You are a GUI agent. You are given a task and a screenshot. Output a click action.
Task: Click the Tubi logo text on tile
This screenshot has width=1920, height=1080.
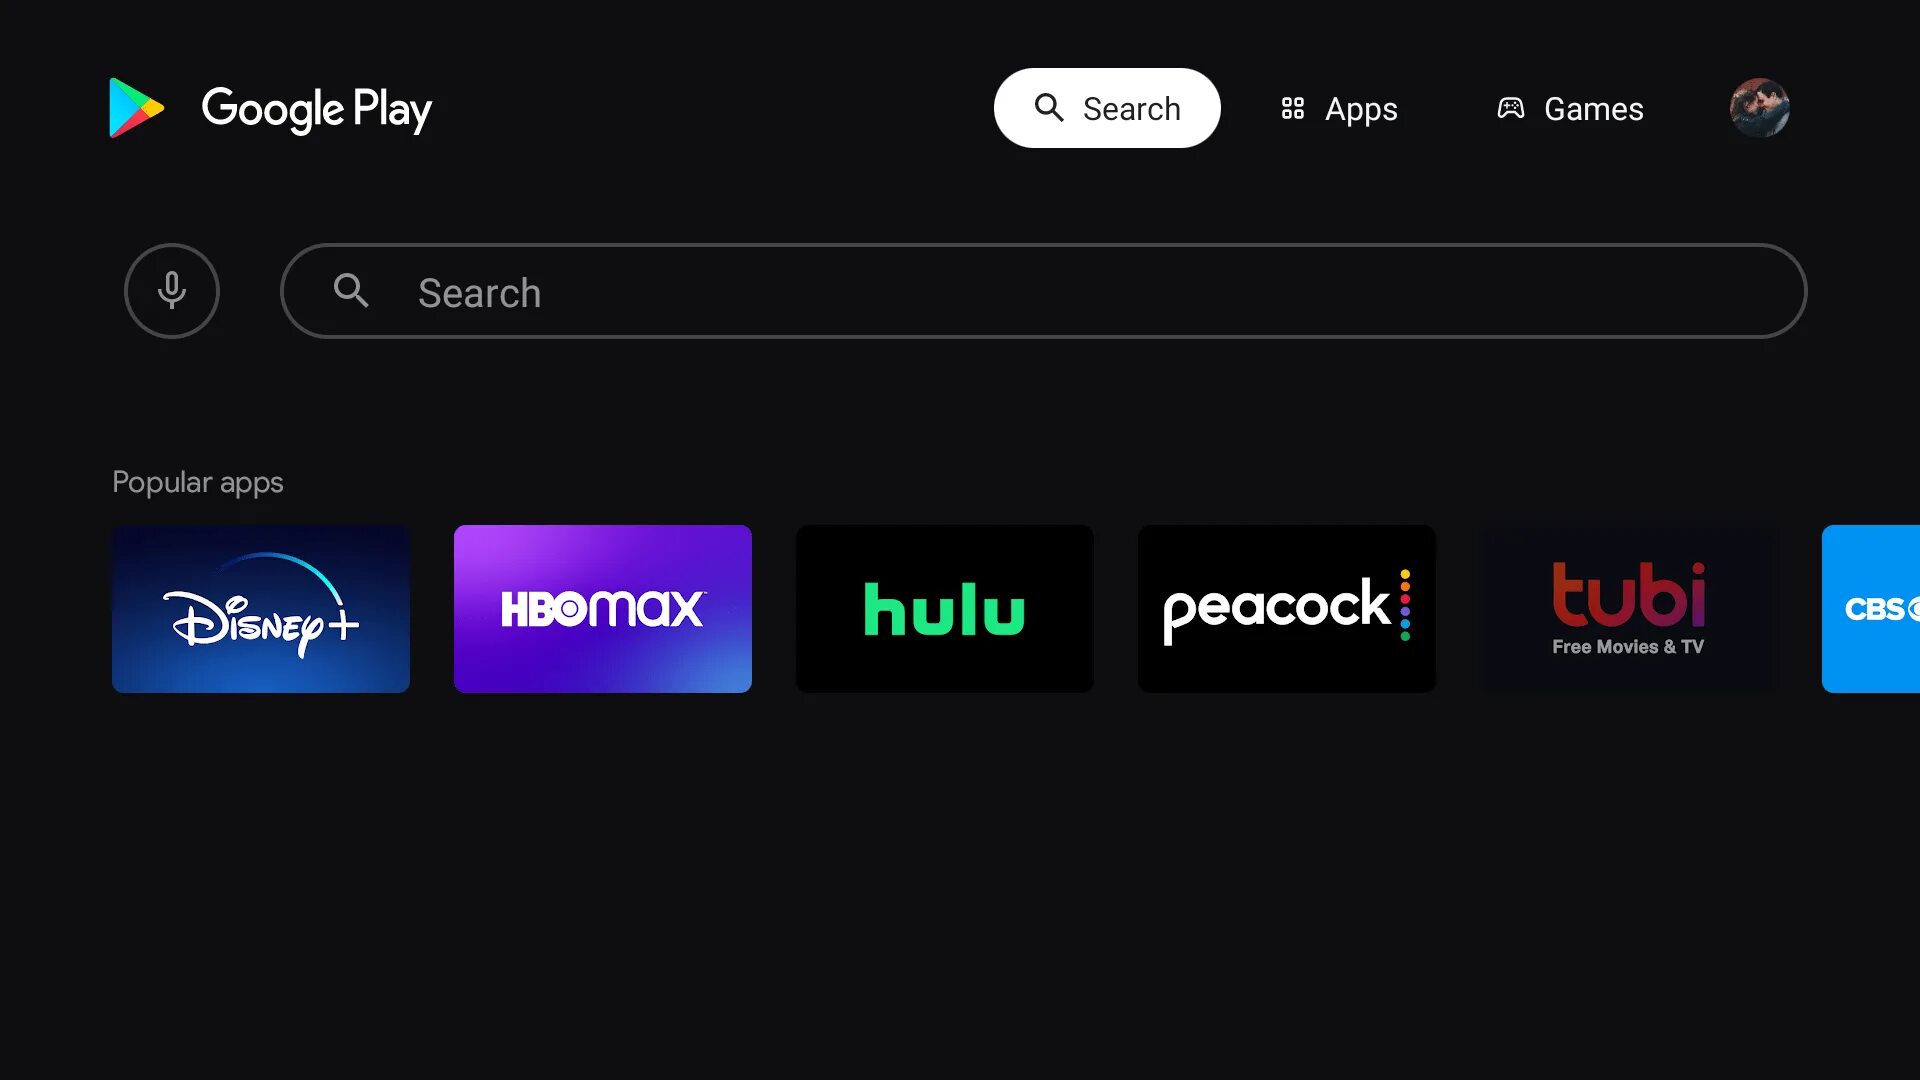click(1629, 595)
